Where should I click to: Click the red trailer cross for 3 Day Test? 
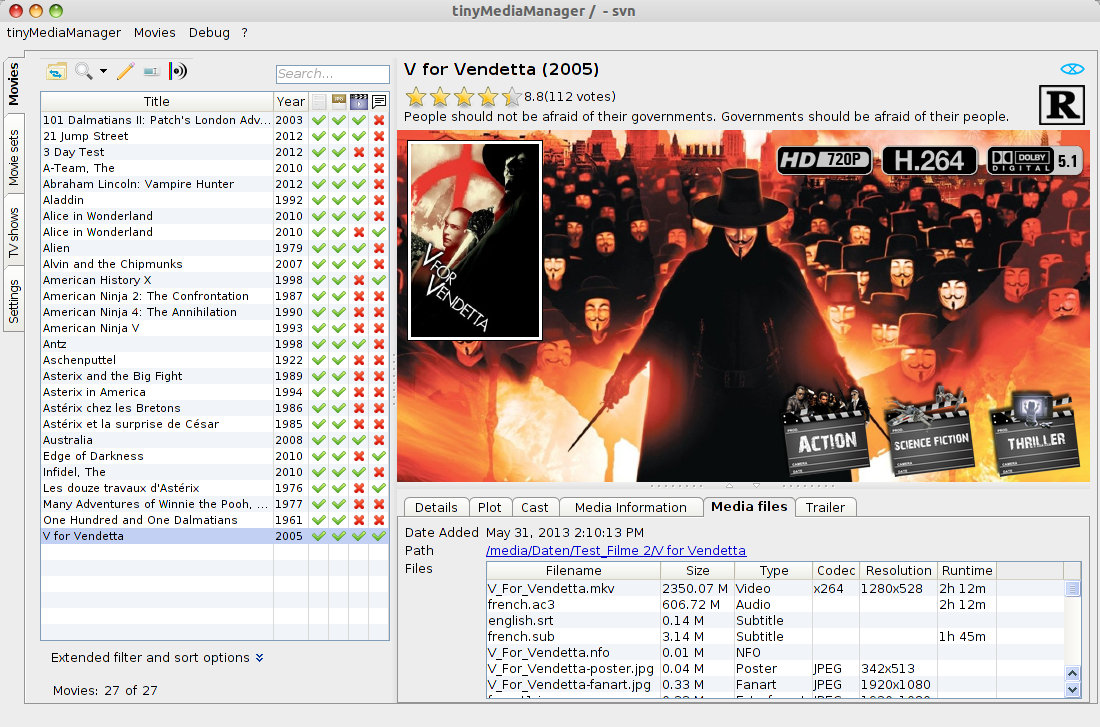pyautogui.click(x=359, y=152)
